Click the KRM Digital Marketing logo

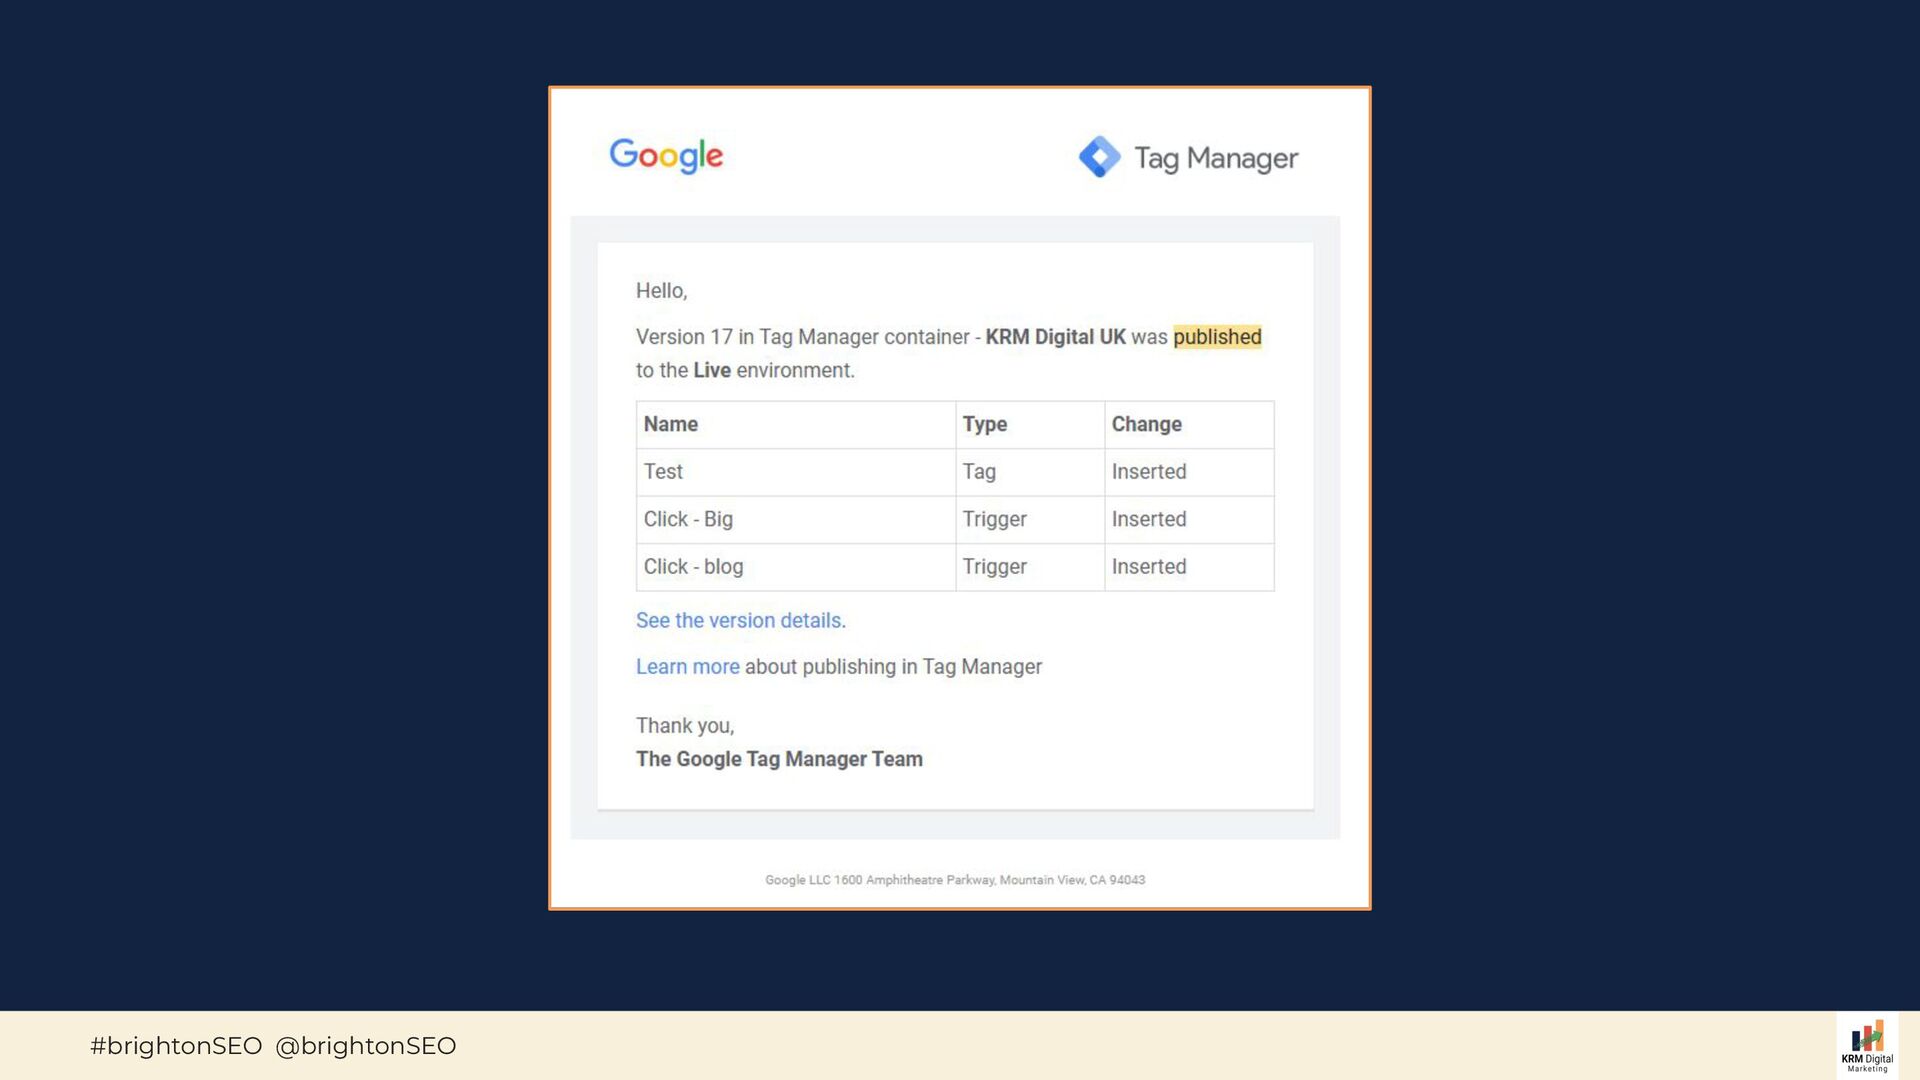[1866, 1046]
